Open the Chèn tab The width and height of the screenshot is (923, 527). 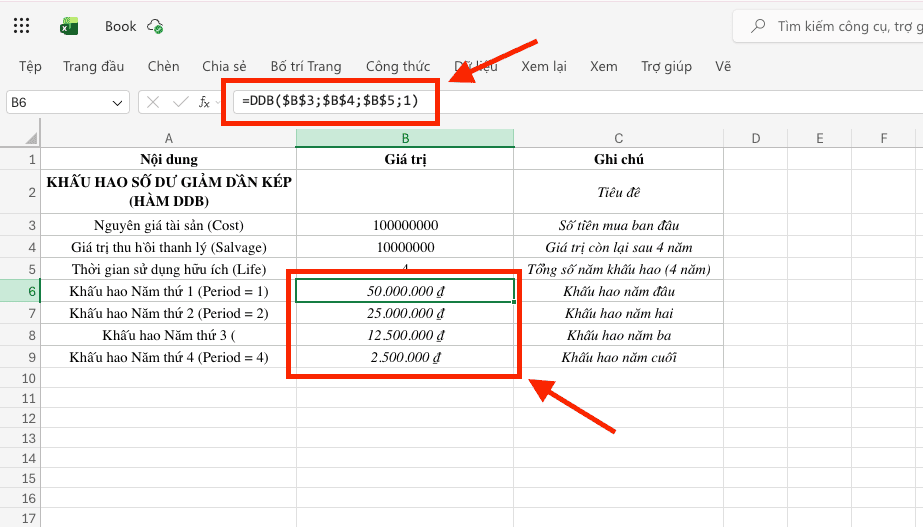point(164,67)
